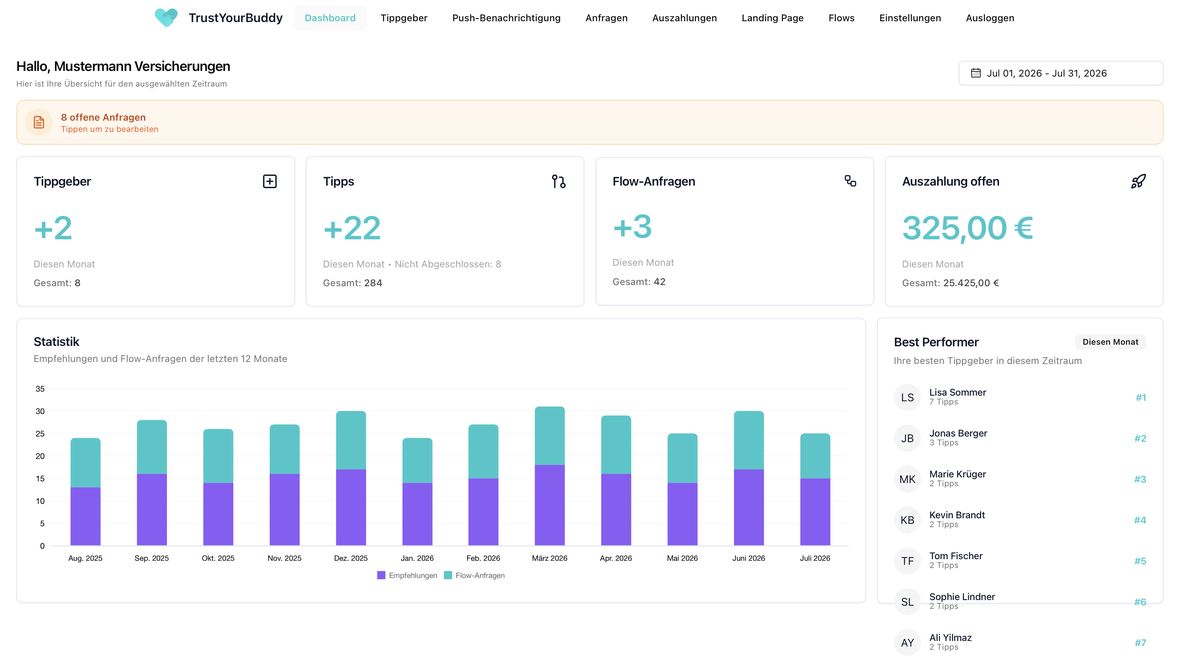Click the März 2026 purple bar segment
The height and width of the screenshot is (663, 1180).
[549, 505]
